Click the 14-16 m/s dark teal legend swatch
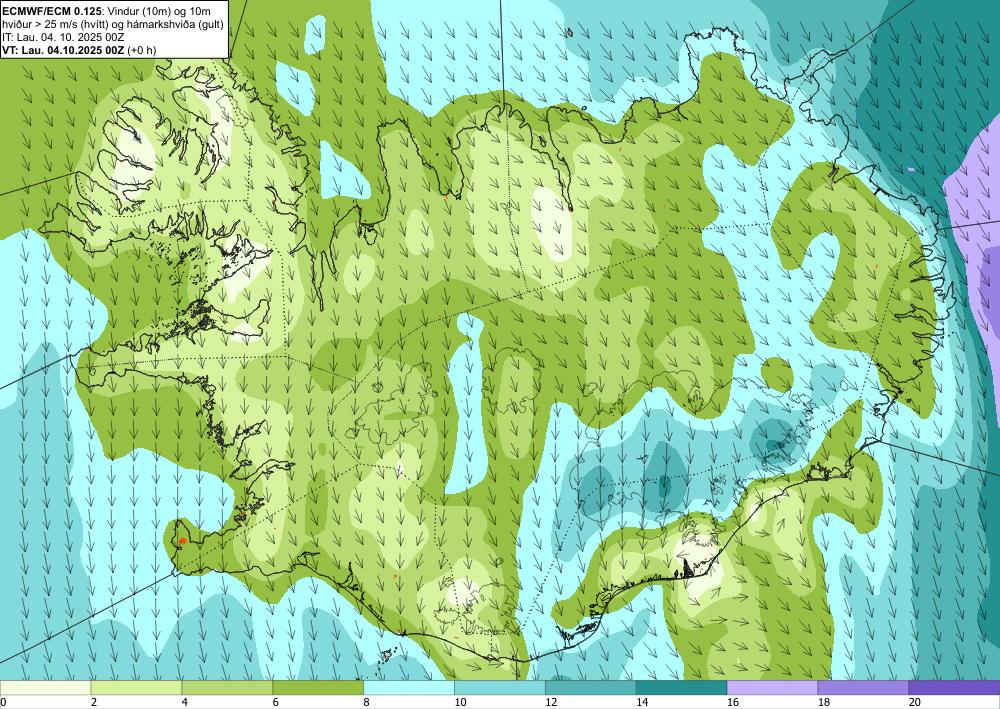The image size is (1000, 709). [681, 688]
